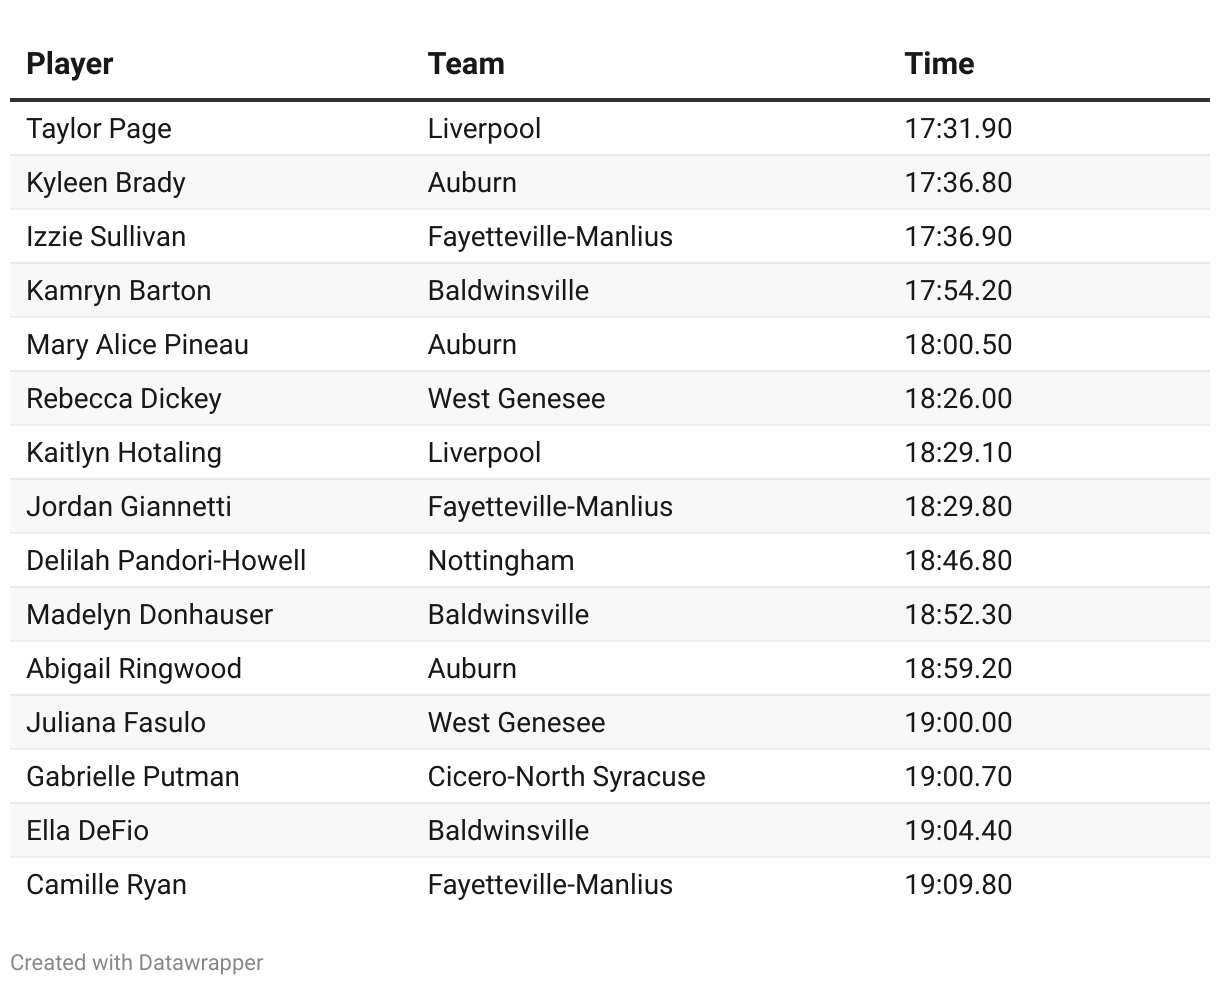Select the Cicero-North Syracuse team cell
This screenshot has width=1220, height=986.
tap(566, 777)
